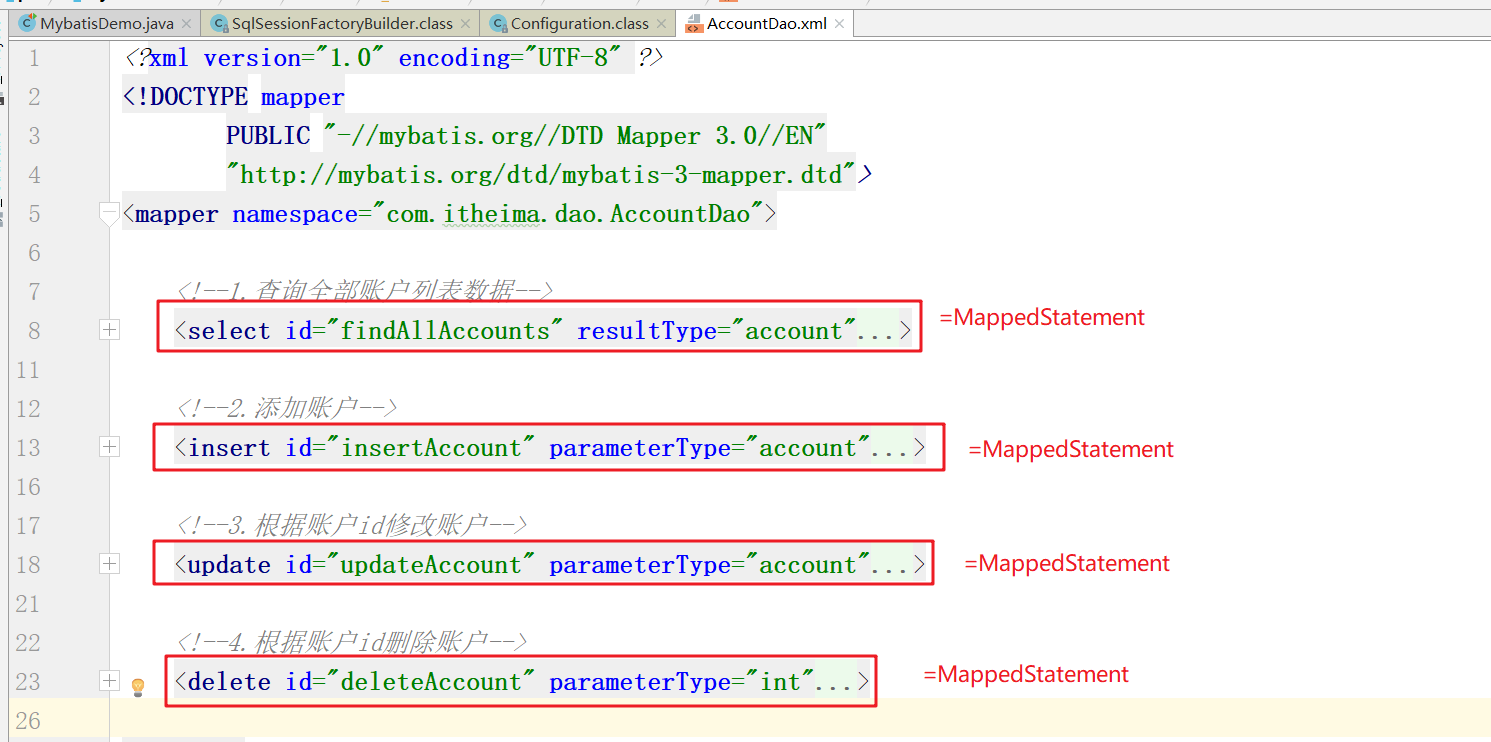Screen dimensions: 1491x742
Task: Open the SqlSessionFactoryBuilder.class tab
Action: click(x=340, y=23)
